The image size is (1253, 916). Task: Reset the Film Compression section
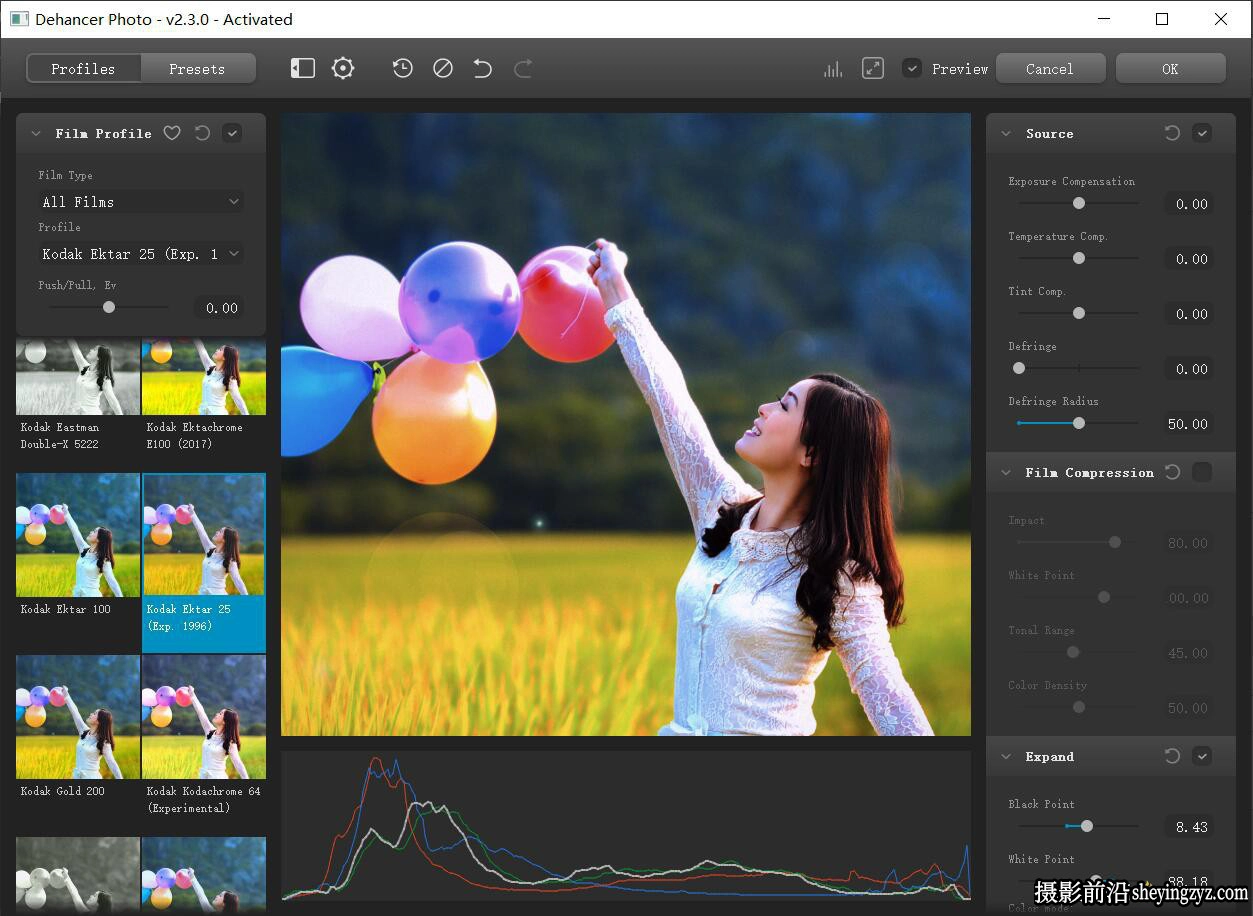tap(1172, 472)
